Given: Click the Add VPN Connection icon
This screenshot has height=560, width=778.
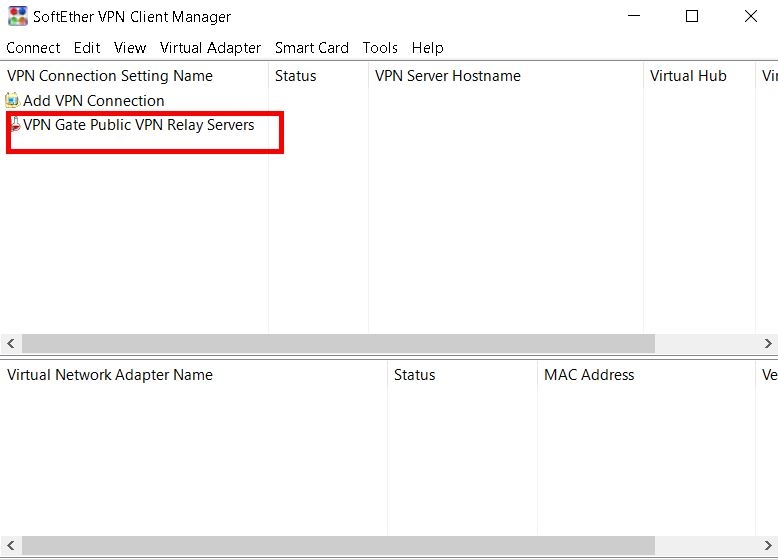Looking at the screenshot, I should [12, 100].
